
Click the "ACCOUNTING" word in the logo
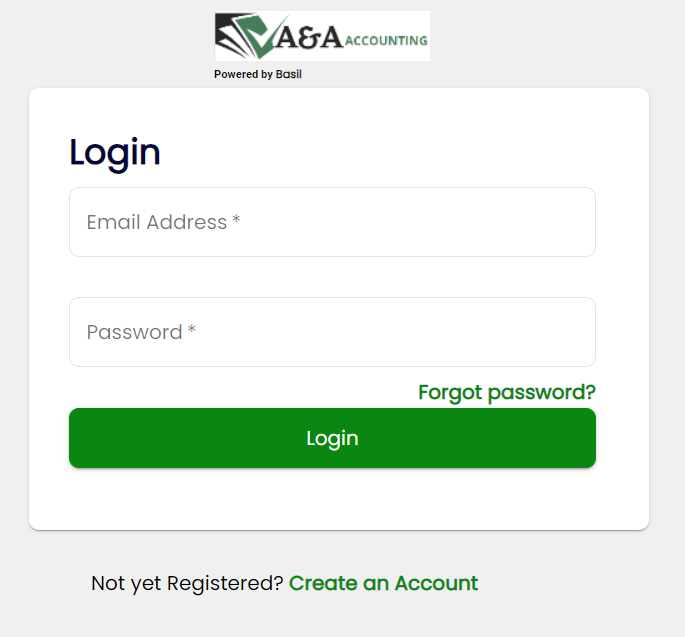[x=387, y=41]
